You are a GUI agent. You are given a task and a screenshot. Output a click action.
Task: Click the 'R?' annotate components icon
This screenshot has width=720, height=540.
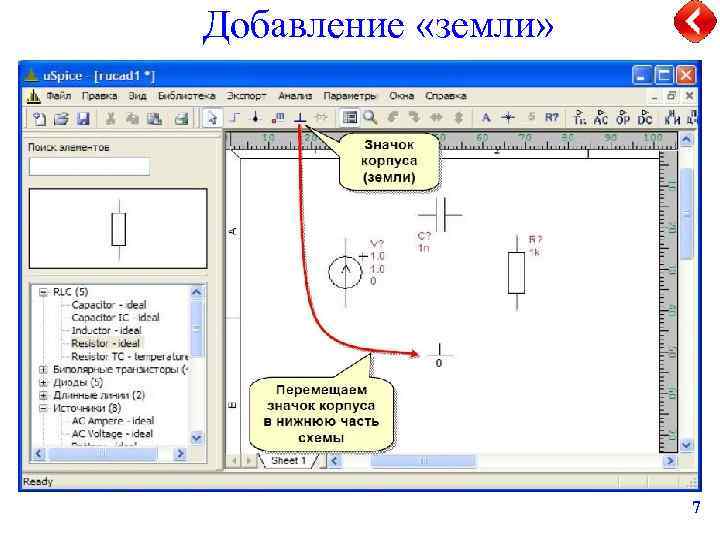[x=551, y=118]
